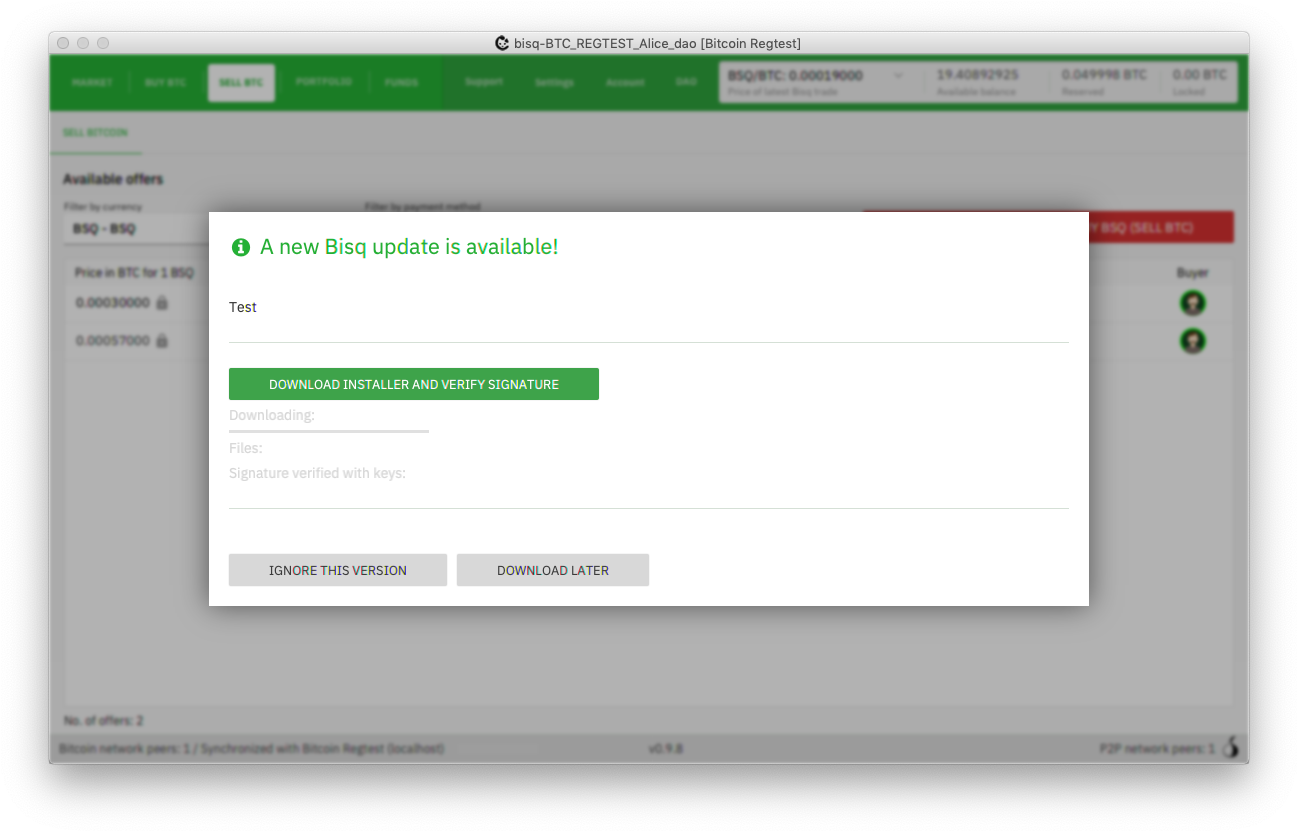1297x831 pixels.
Task: Click the locked 0.00 BTC value
Action: [1199, 75]
